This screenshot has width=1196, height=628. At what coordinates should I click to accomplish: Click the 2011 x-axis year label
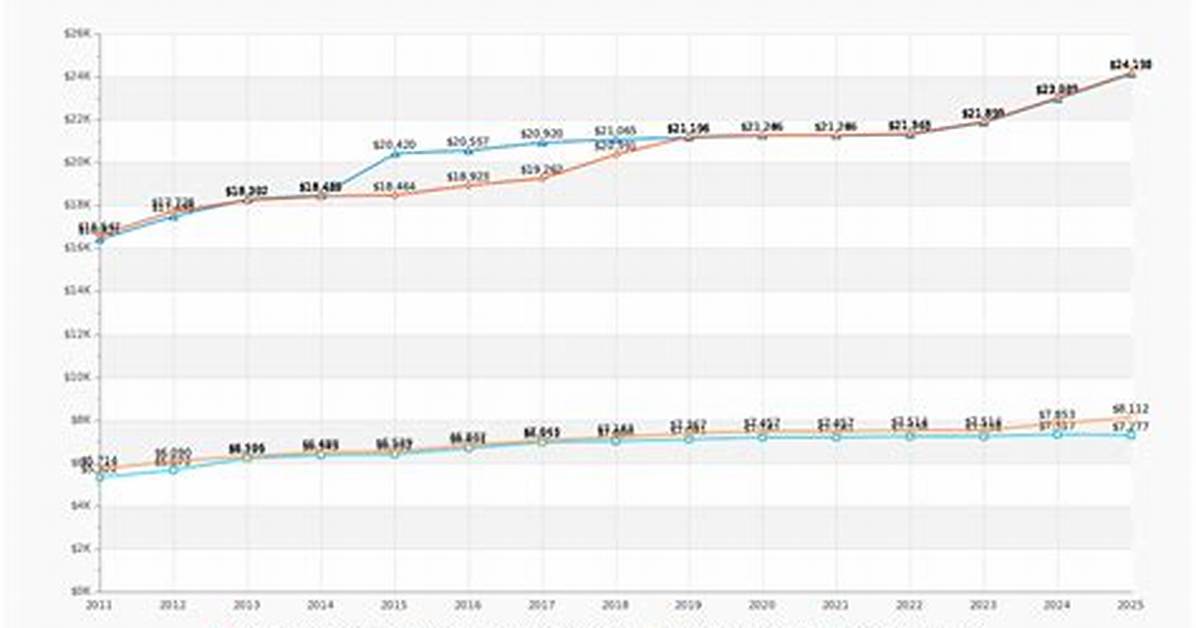coord(99,605)
